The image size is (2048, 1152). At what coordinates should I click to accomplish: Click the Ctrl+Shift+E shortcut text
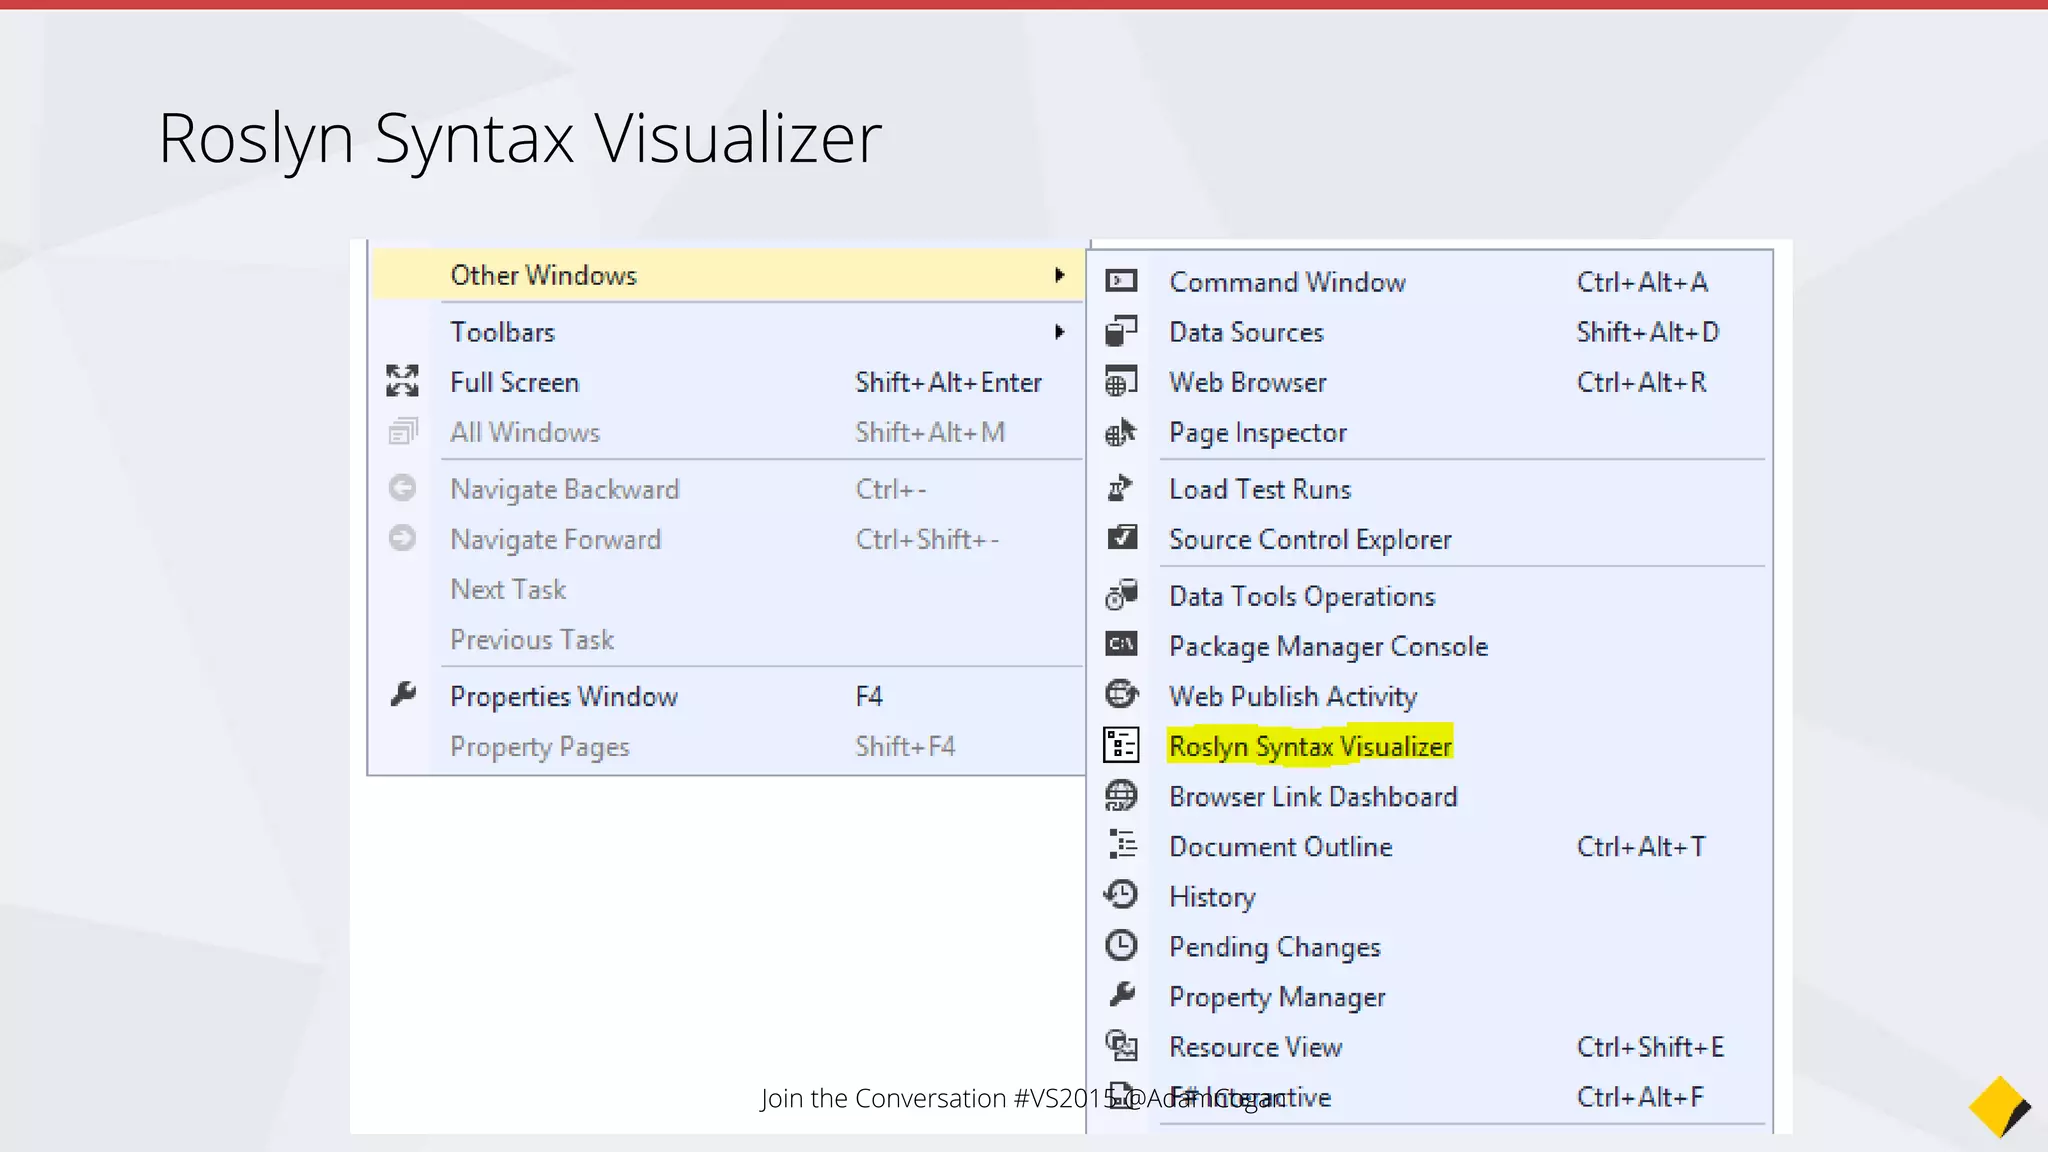[1651, 1046]
